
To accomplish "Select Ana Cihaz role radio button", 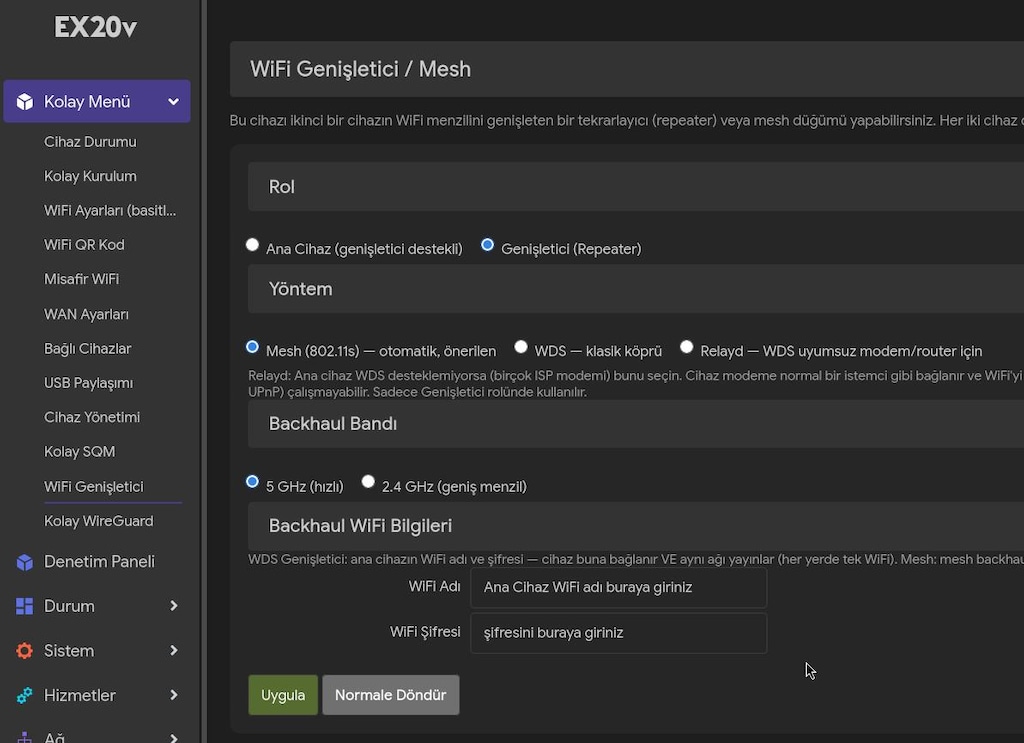I will [x=252, y=245].
